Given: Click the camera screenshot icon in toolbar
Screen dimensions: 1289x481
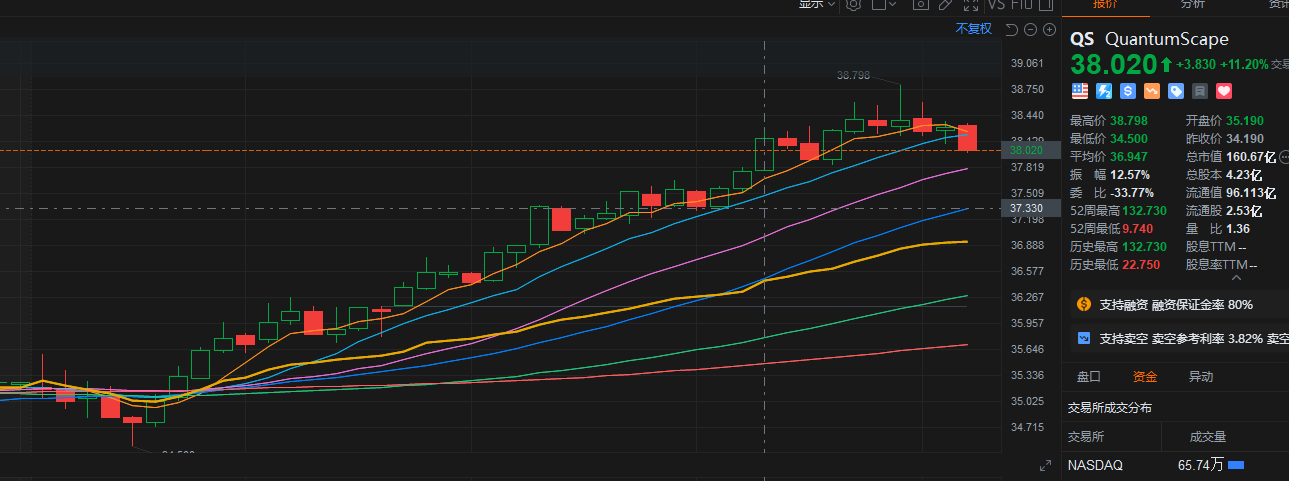Looking at the screenshot, I should (x=921, y=4).
